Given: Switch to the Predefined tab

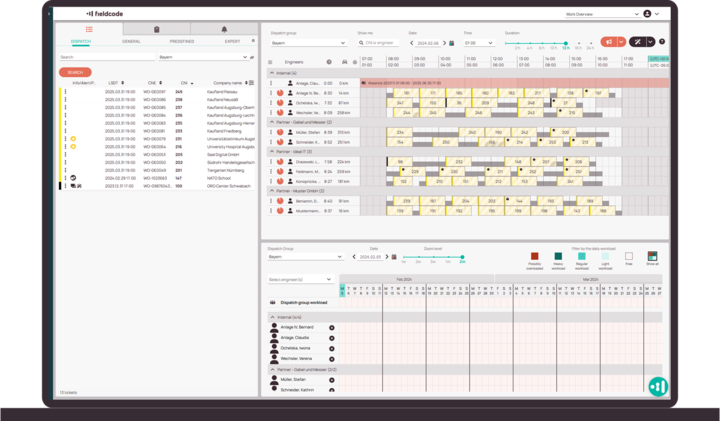Looking at the screenshot, I should tap(181, 42).
